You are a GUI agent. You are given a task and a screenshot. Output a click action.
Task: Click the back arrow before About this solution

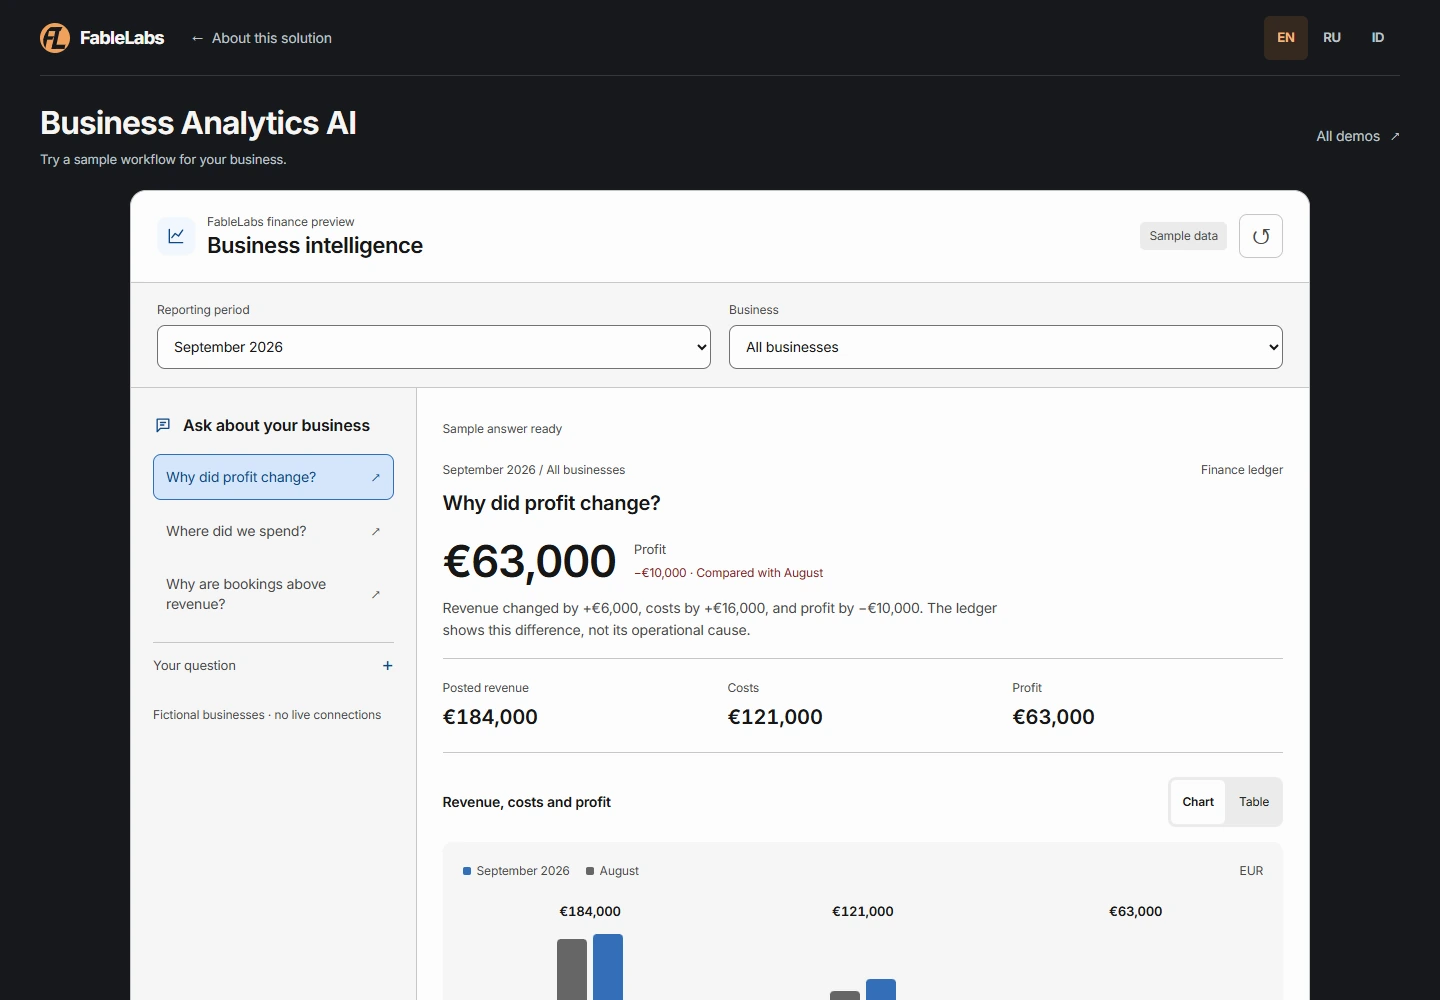point(197,38)
